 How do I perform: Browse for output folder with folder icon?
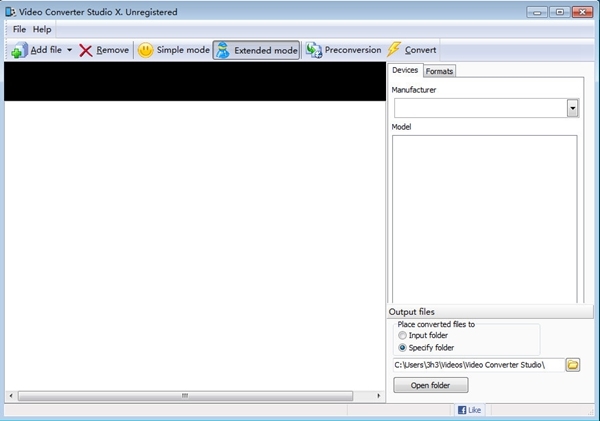point(573,365)
